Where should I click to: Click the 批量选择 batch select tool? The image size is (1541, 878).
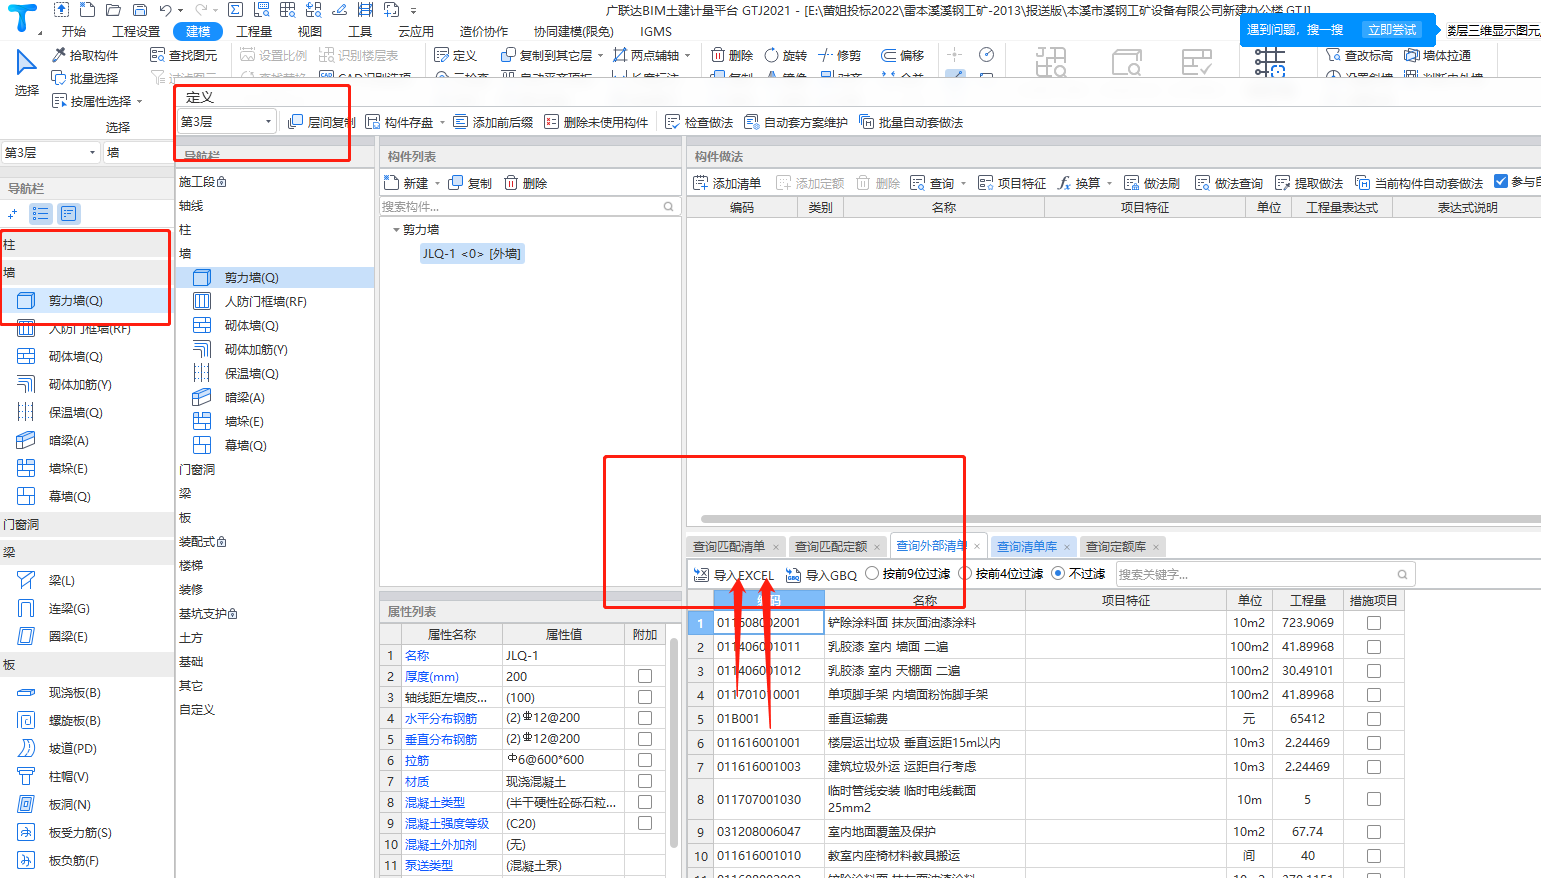pos(85,78)
